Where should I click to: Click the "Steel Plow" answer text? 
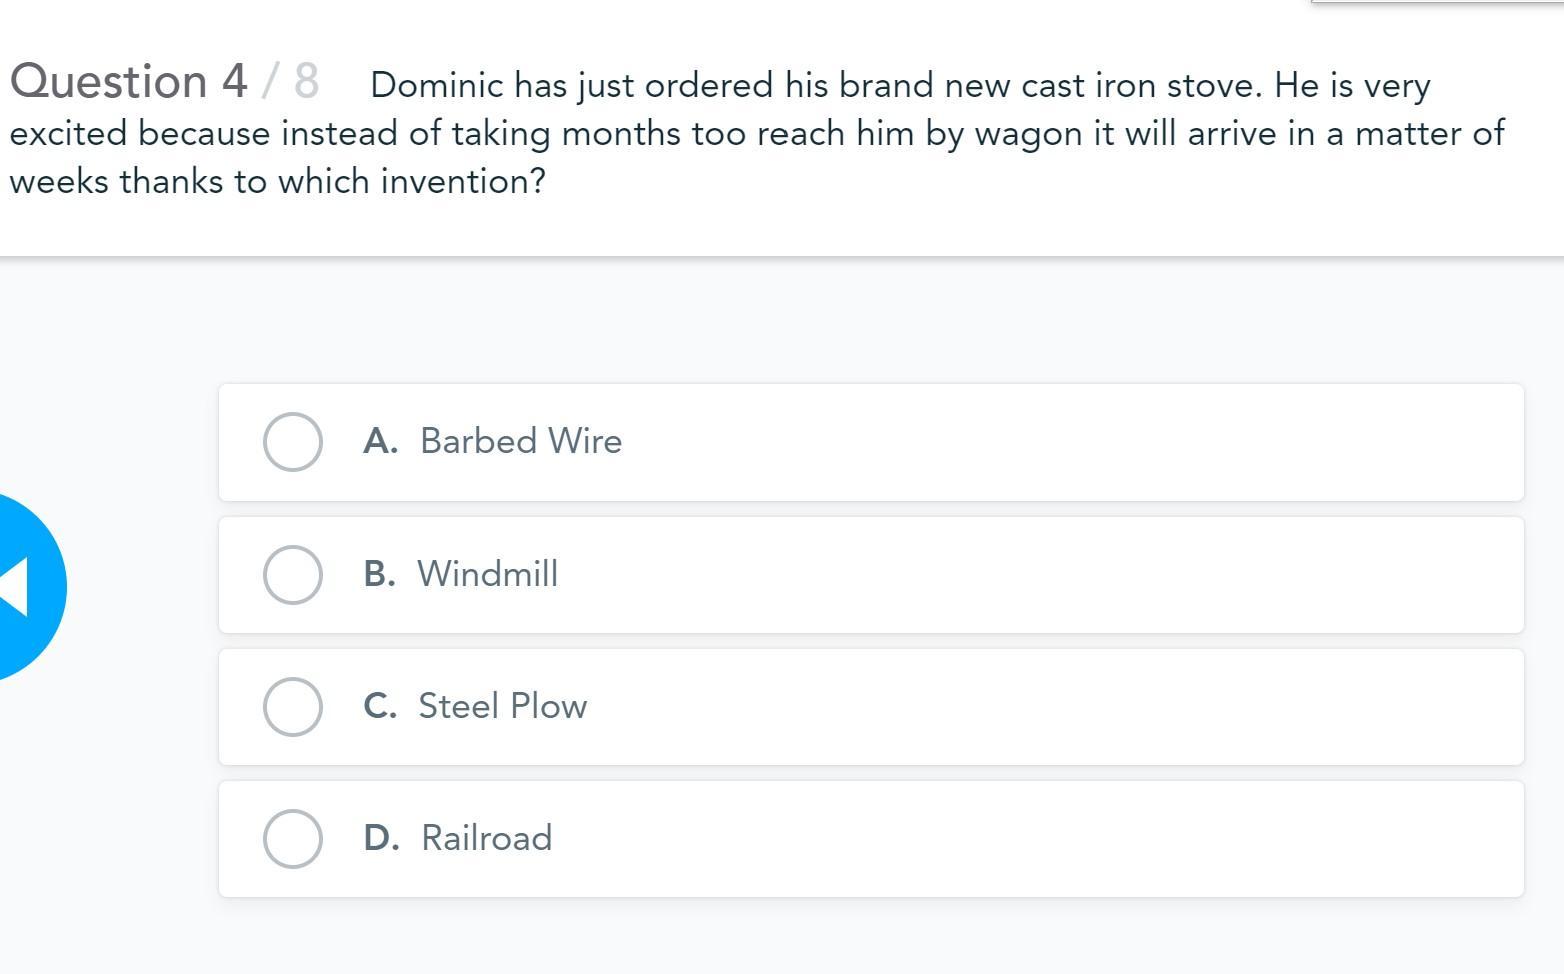pyautogui.click(x=502, y=706)
